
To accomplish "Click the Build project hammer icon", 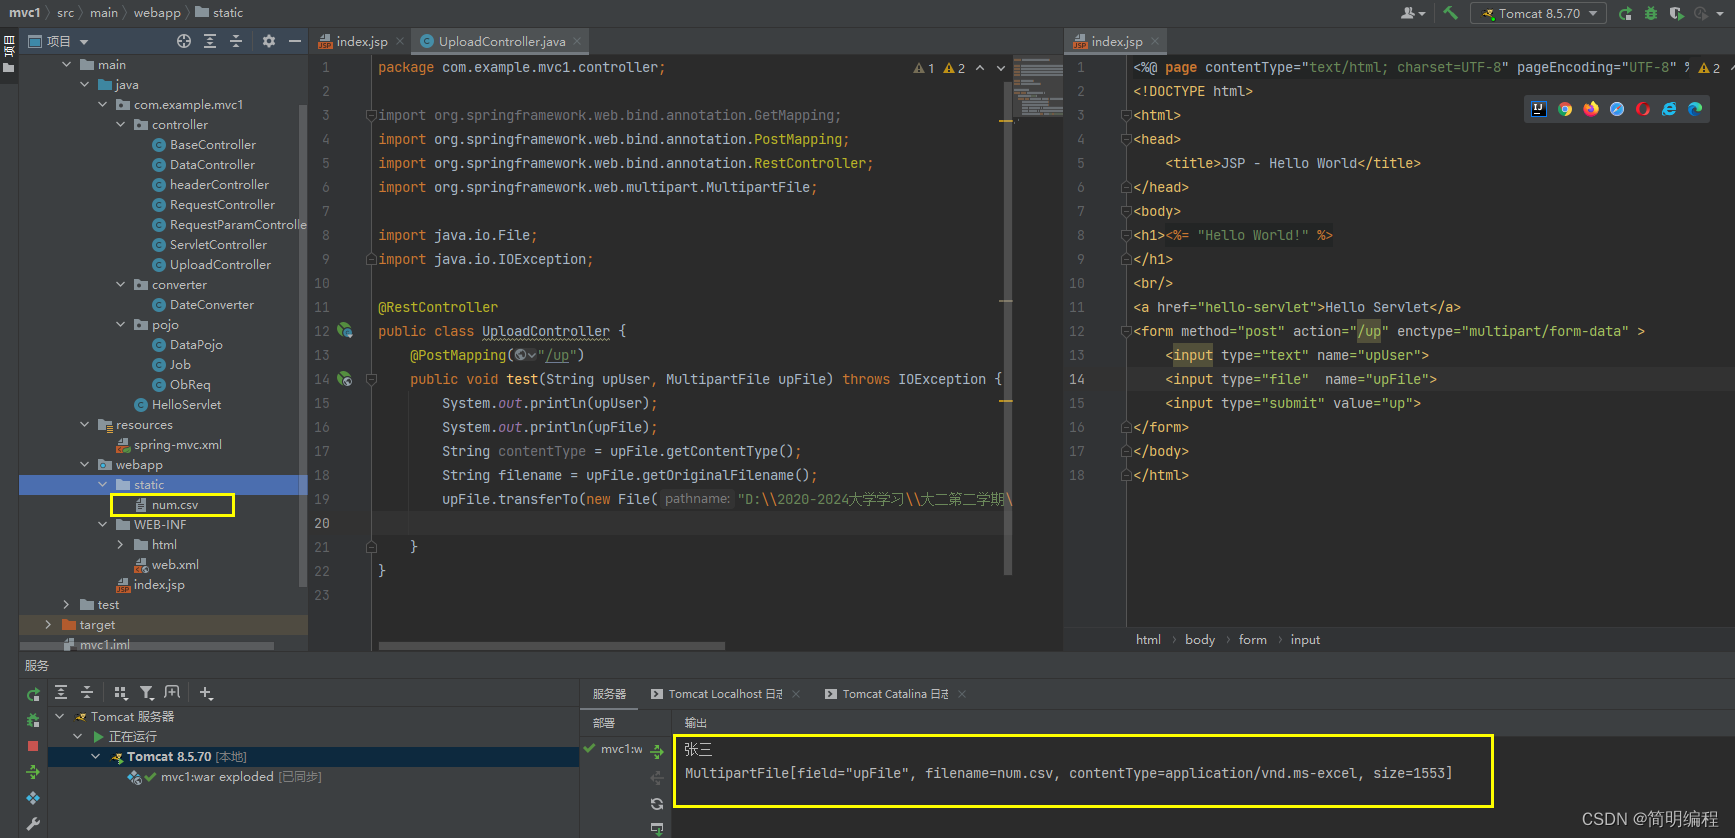I will click(1450, 13).
